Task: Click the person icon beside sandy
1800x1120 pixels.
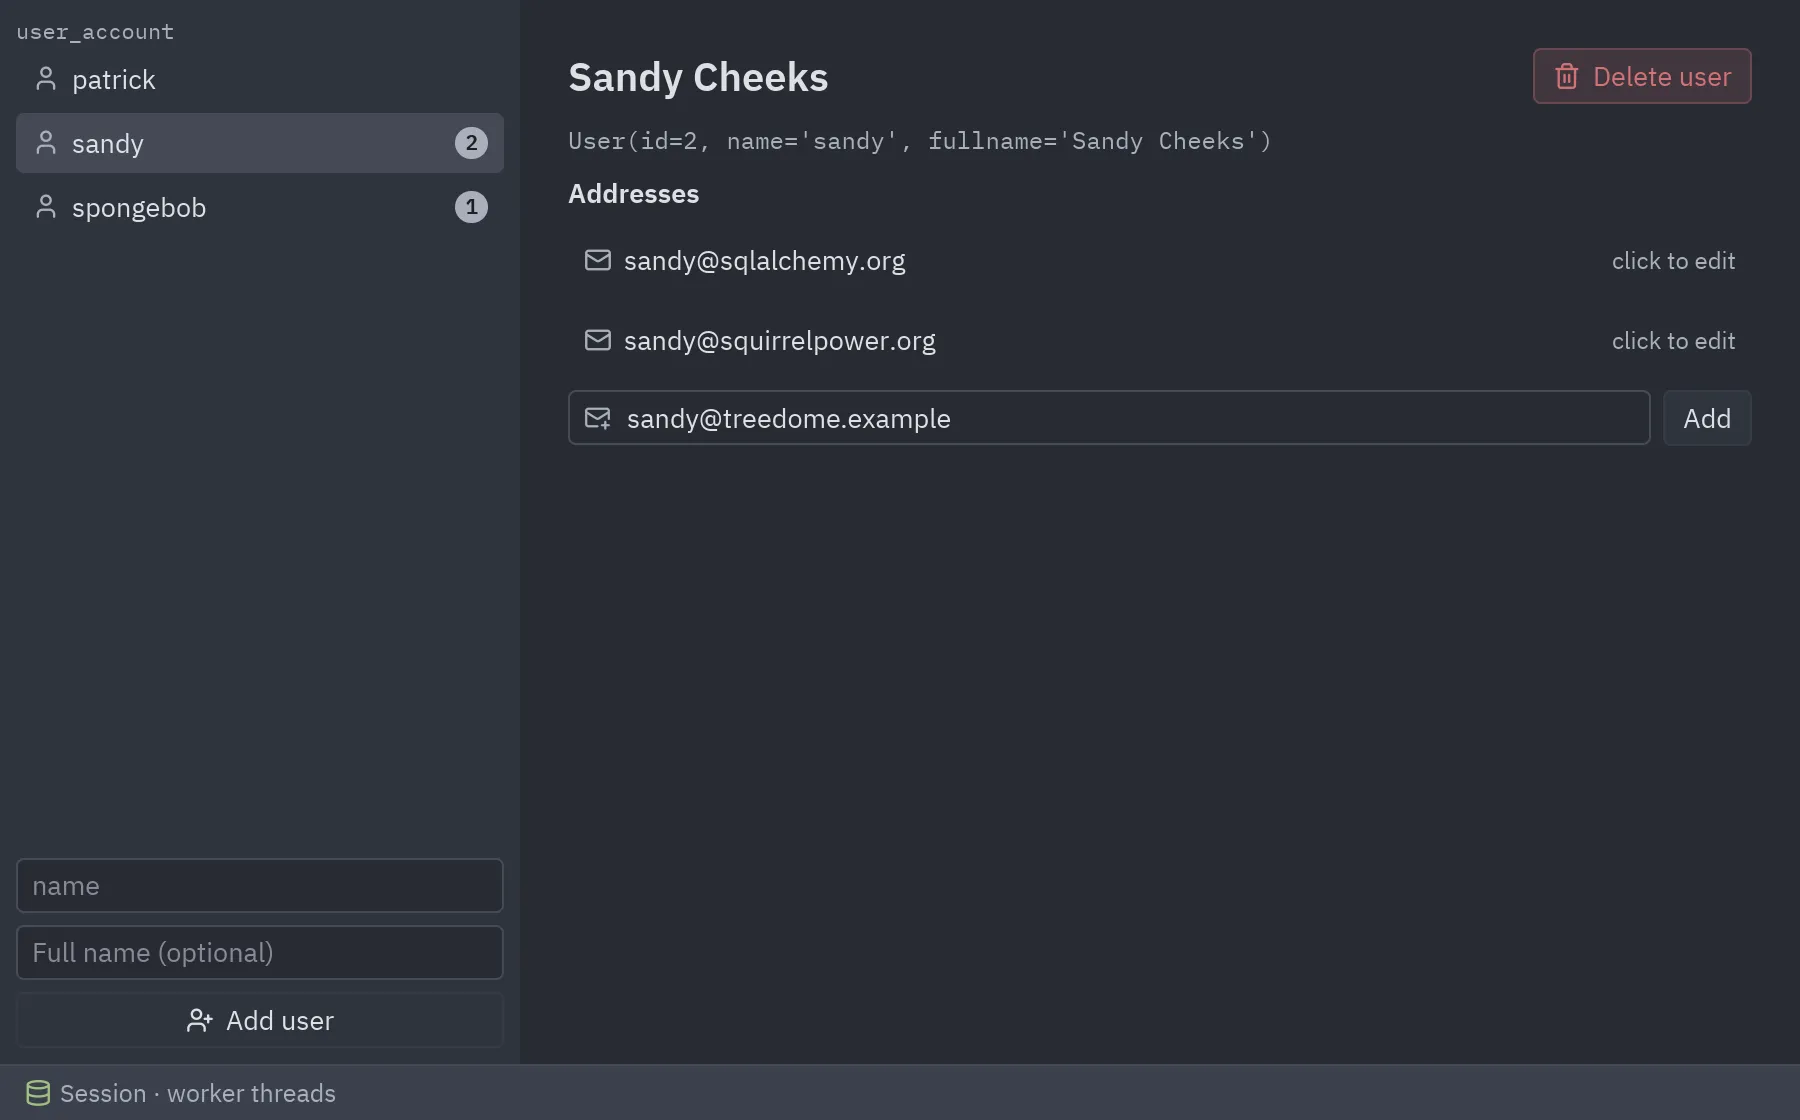Action: click(45, 143)
